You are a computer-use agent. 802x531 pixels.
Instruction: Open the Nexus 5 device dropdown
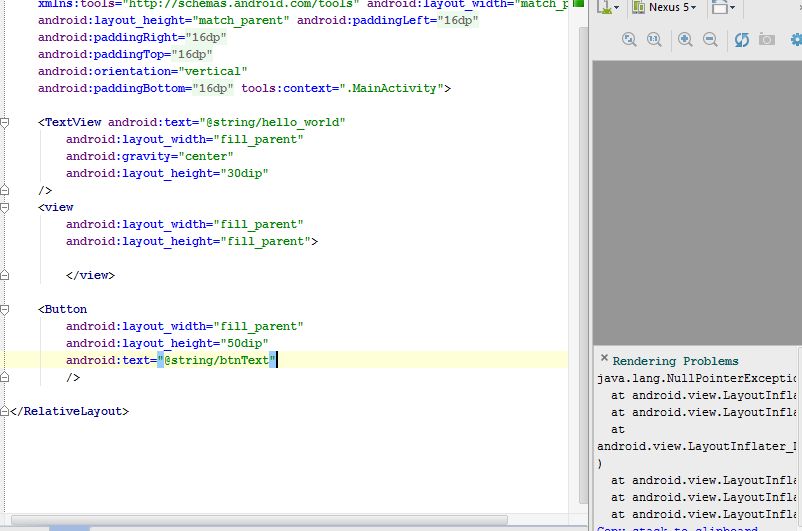click(x=664, y=7)
